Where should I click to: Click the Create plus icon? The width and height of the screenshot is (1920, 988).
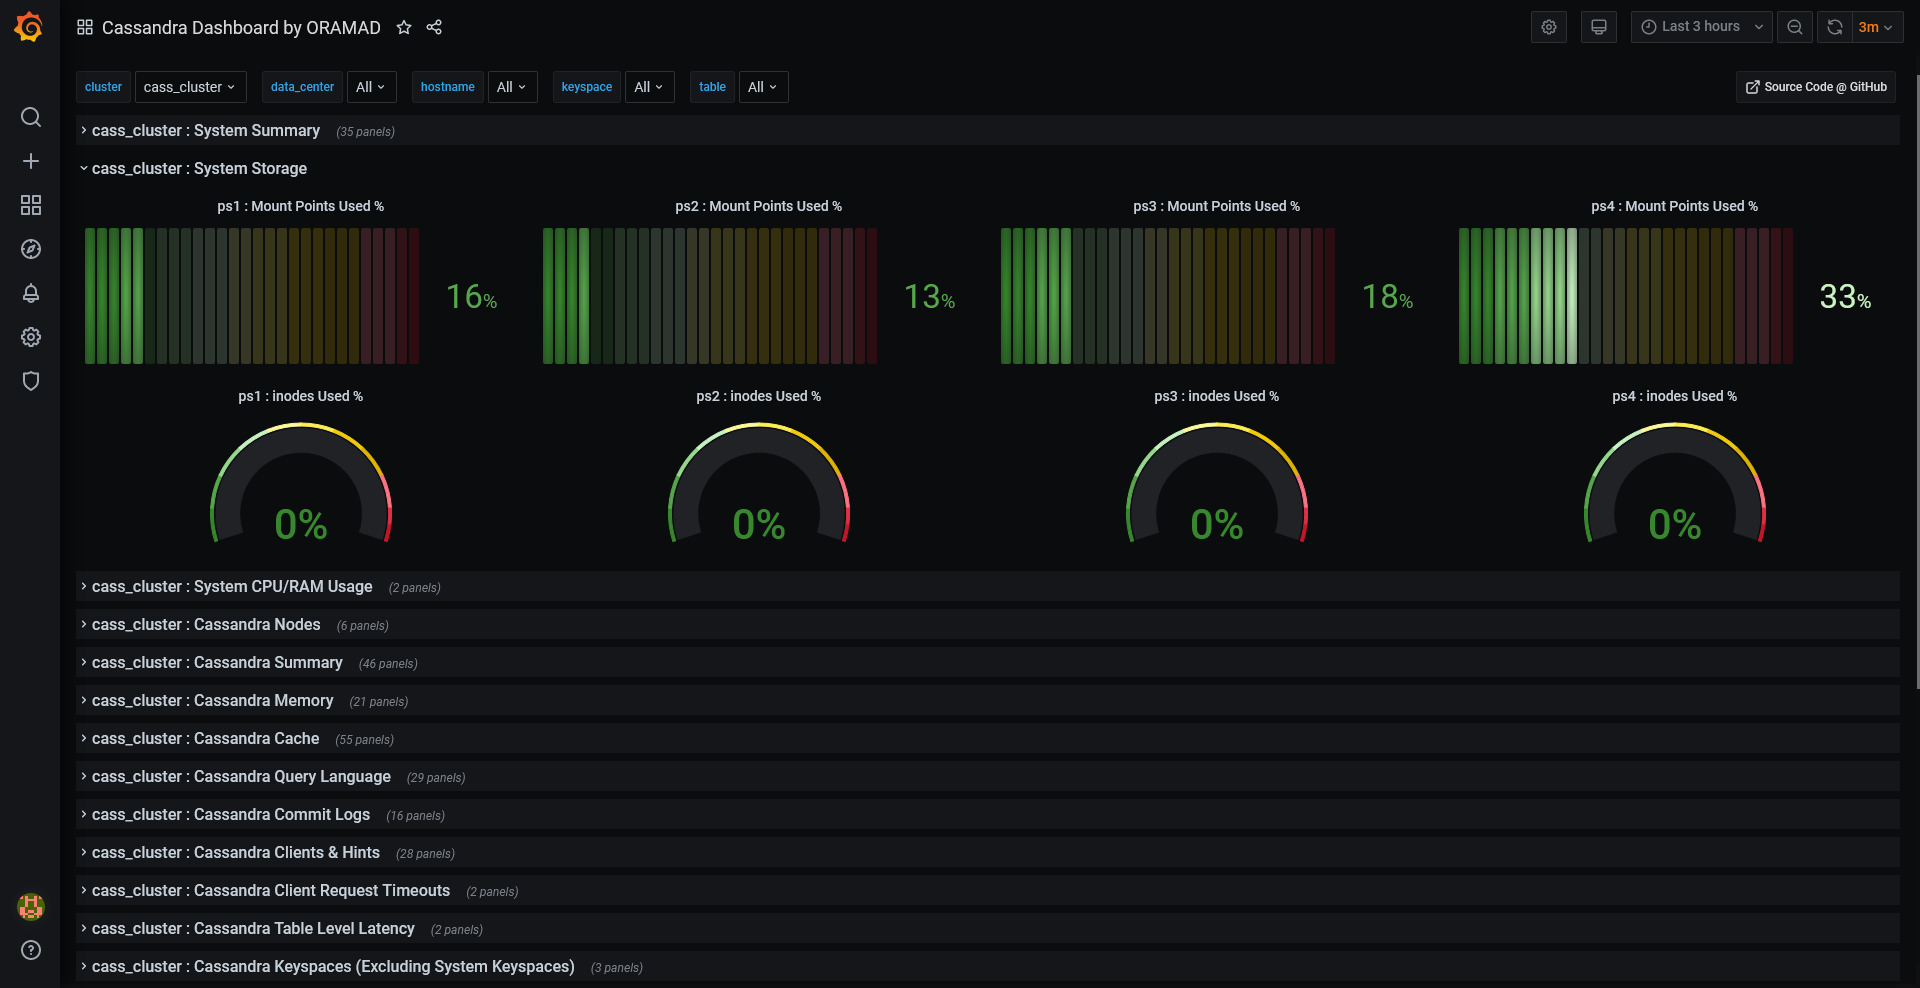[31, 161]
